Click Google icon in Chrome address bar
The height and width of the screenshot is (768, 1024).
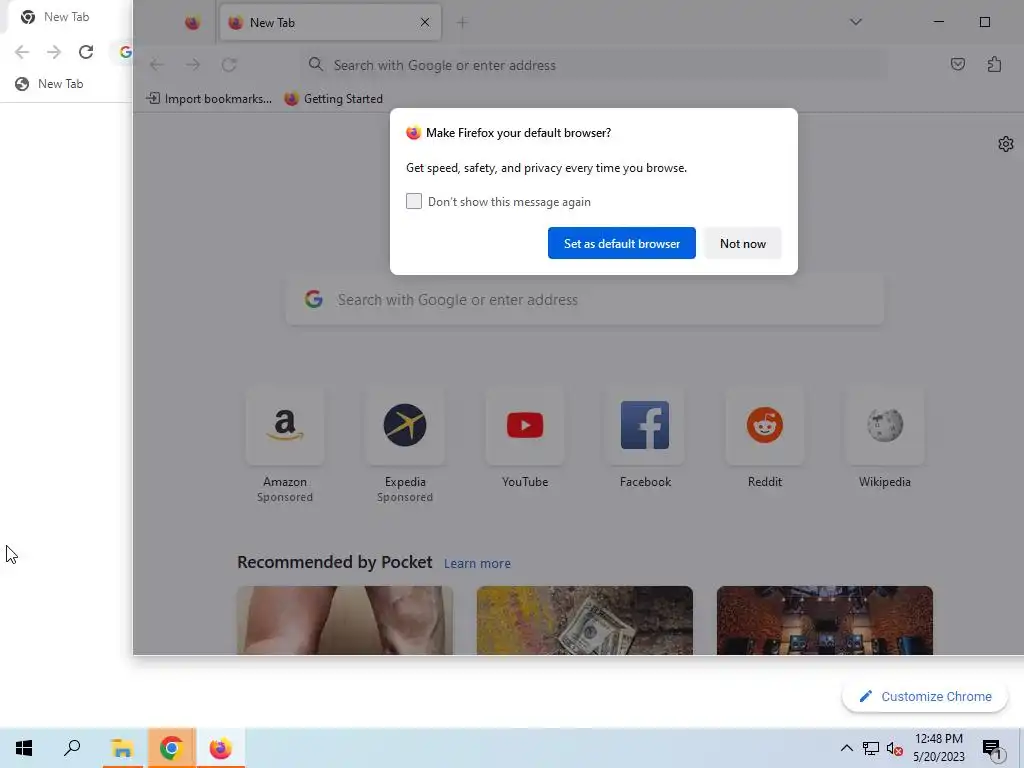[x=125, y=52]
